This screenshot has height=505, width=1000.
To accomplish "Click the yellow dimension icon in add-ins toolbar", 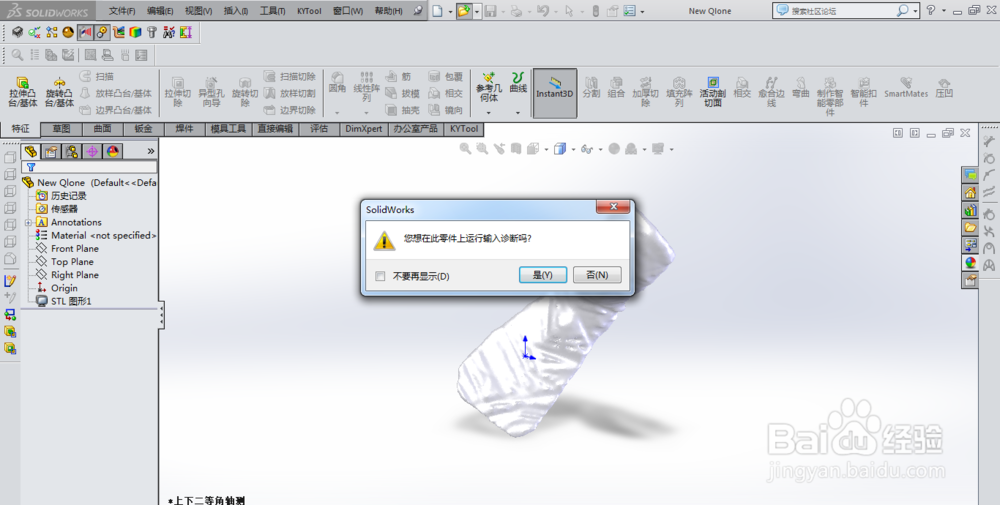I will [x=185, y=32].
